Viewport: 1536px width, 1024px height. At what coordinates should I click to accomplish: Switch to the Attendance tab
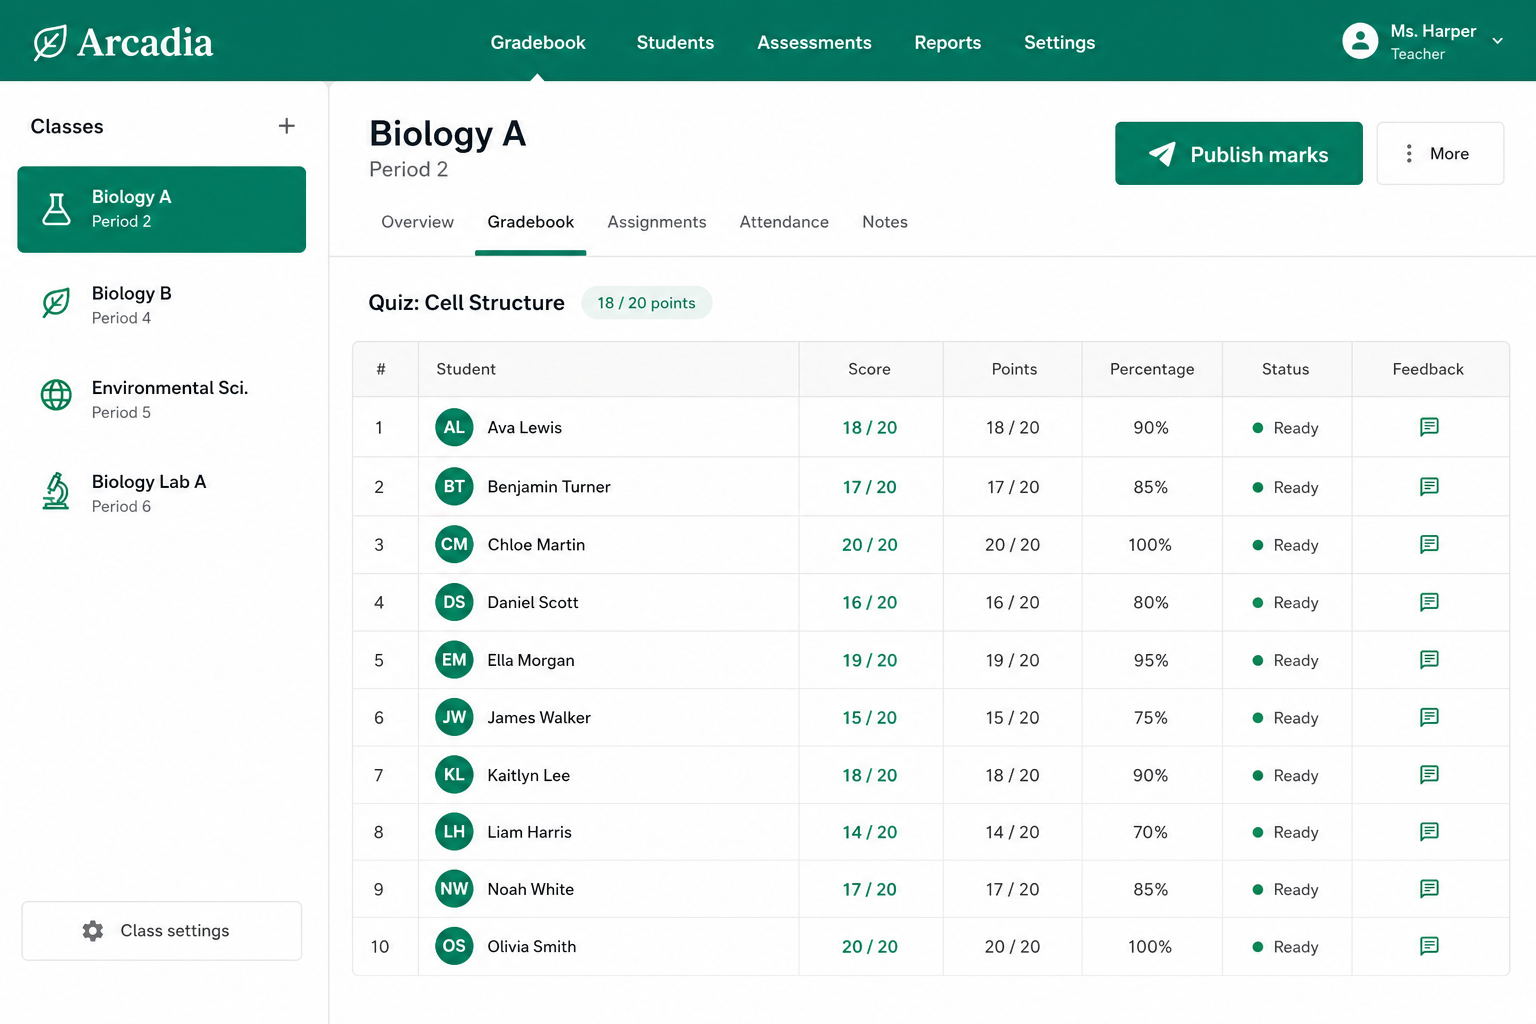point(784,222)
